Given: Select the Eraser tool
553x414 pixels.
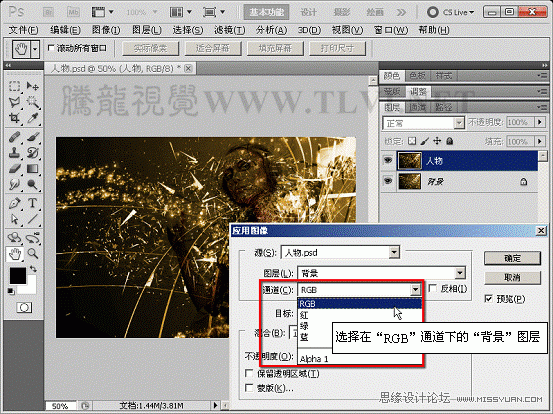Looking at the screenshot, I should coord(14,169).
